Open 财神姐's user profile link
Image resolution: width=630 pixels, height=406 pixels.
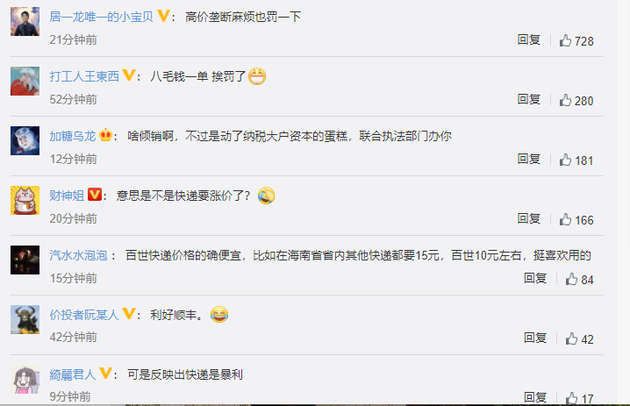click(x=67, y=195)
